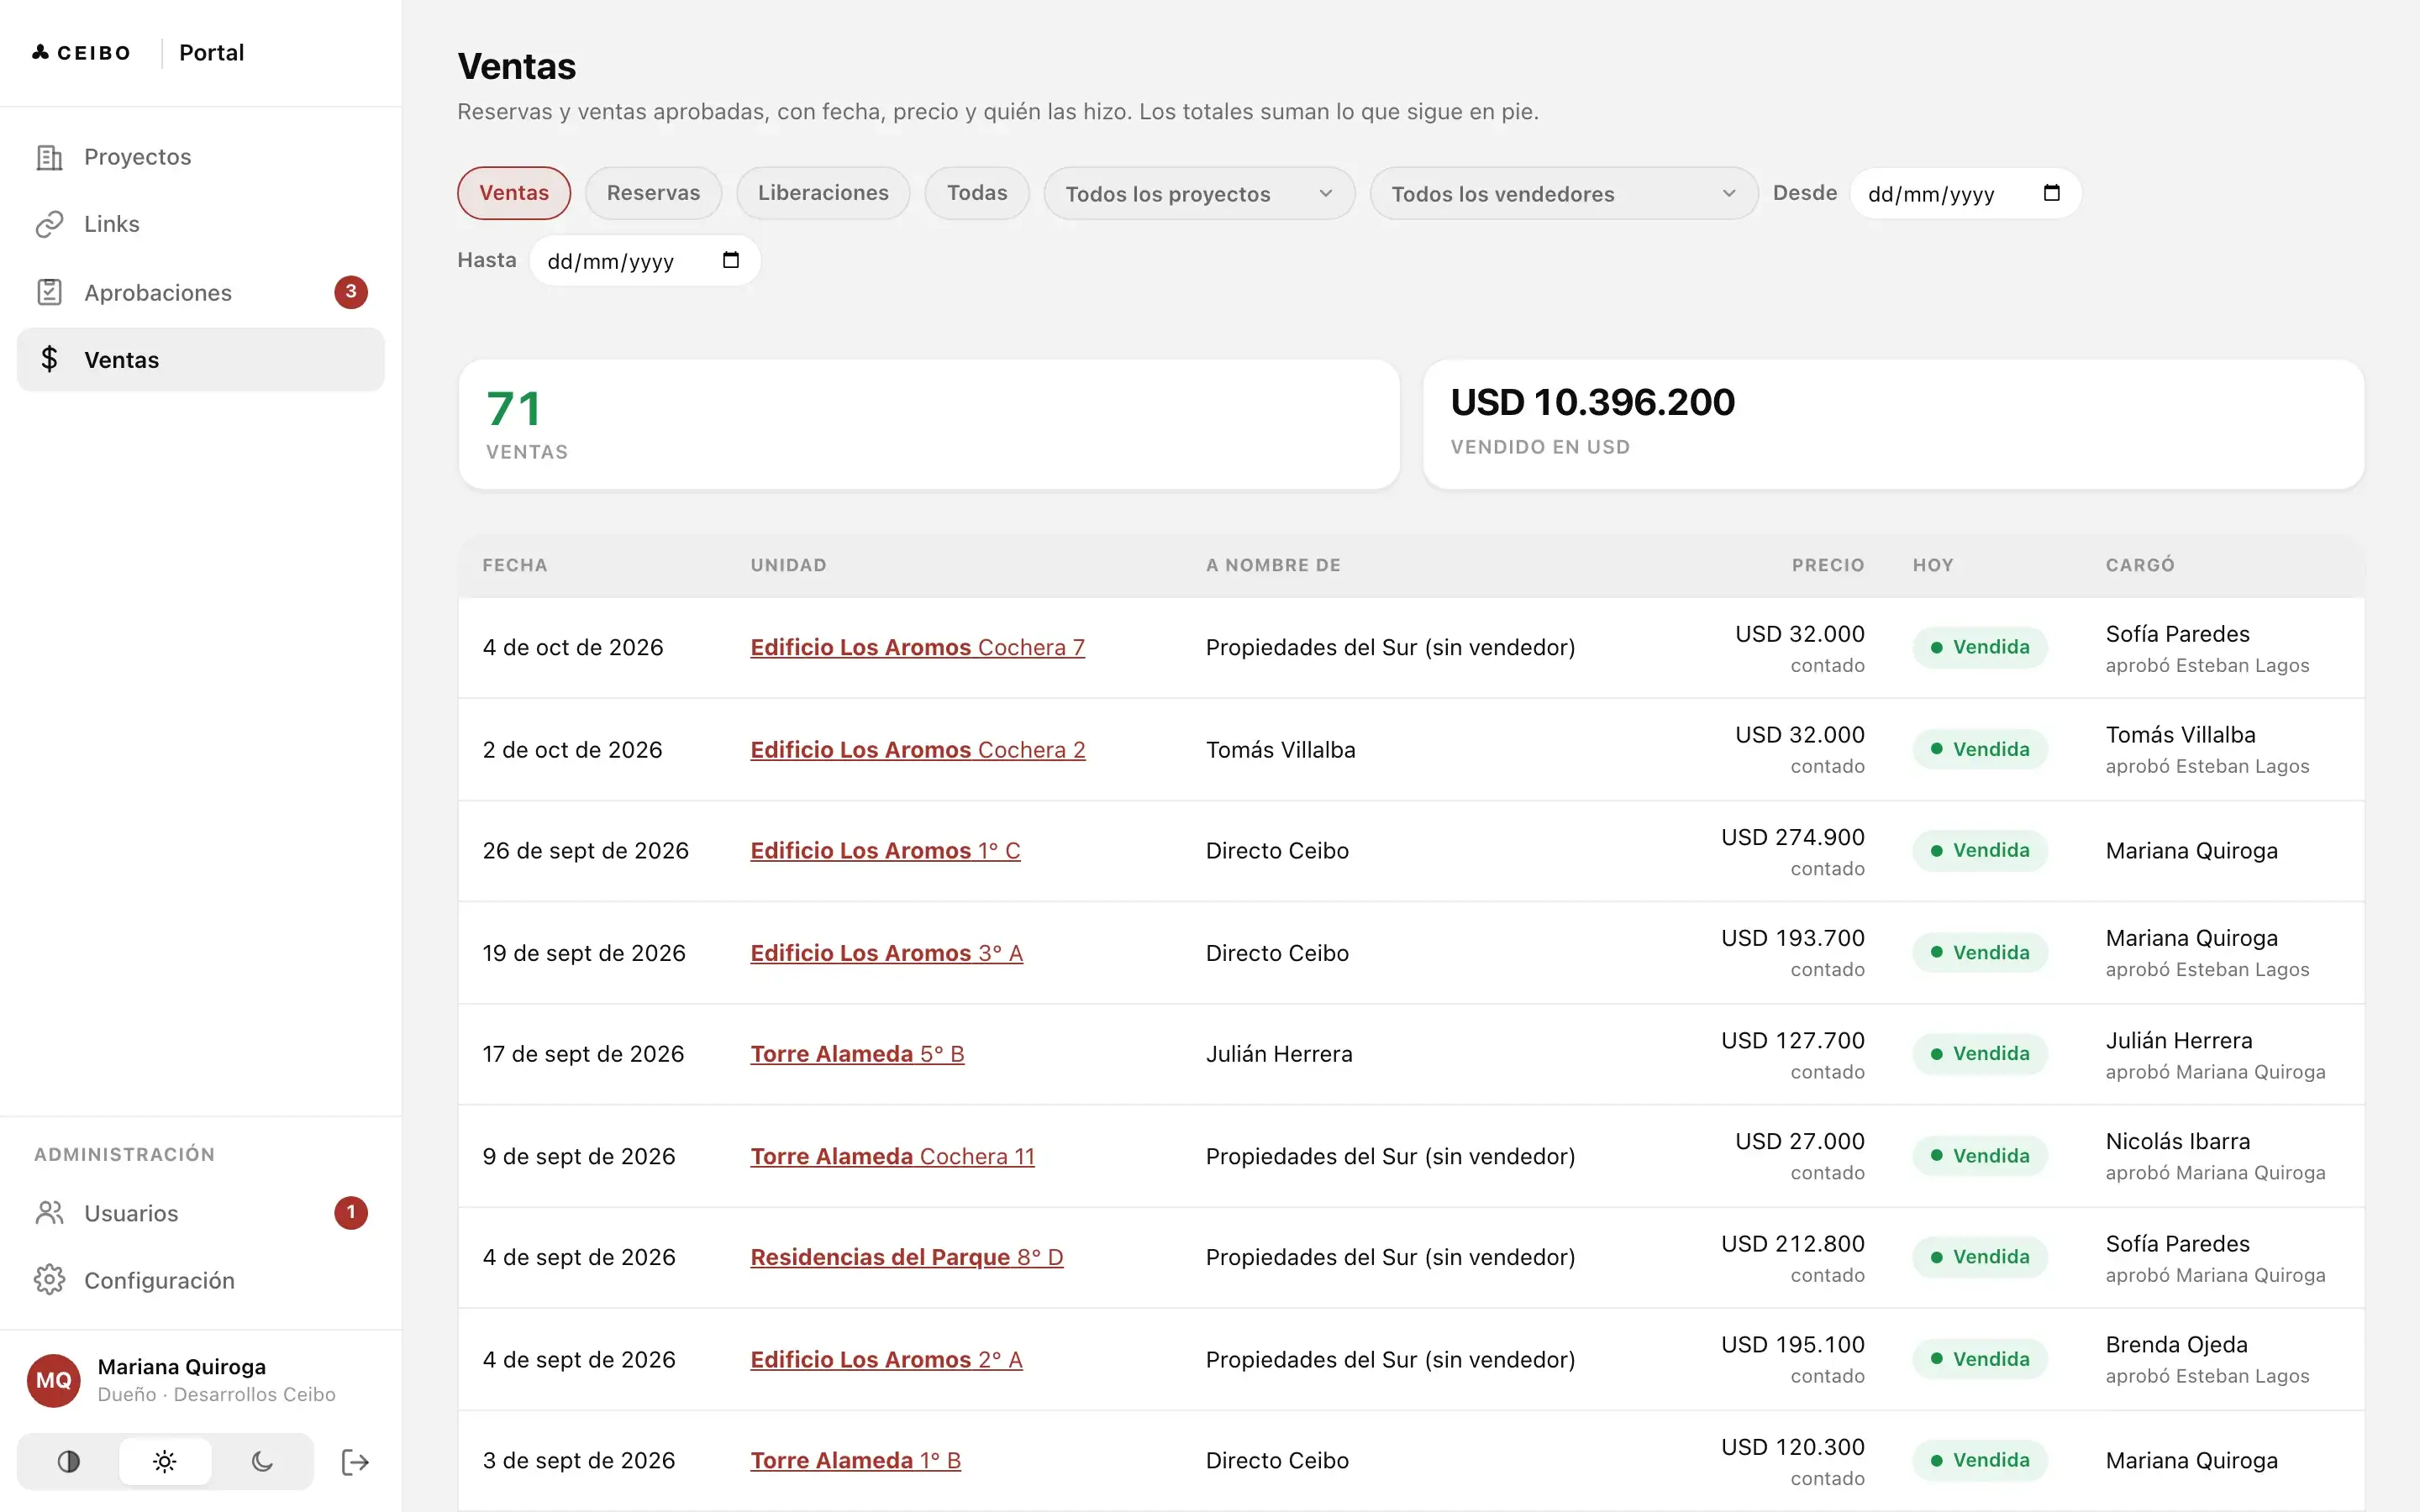Open Residencias del Parque 8° D link
Image resolution: width=2420 pixels, height=1512 pixels.
pos(906,1257)
